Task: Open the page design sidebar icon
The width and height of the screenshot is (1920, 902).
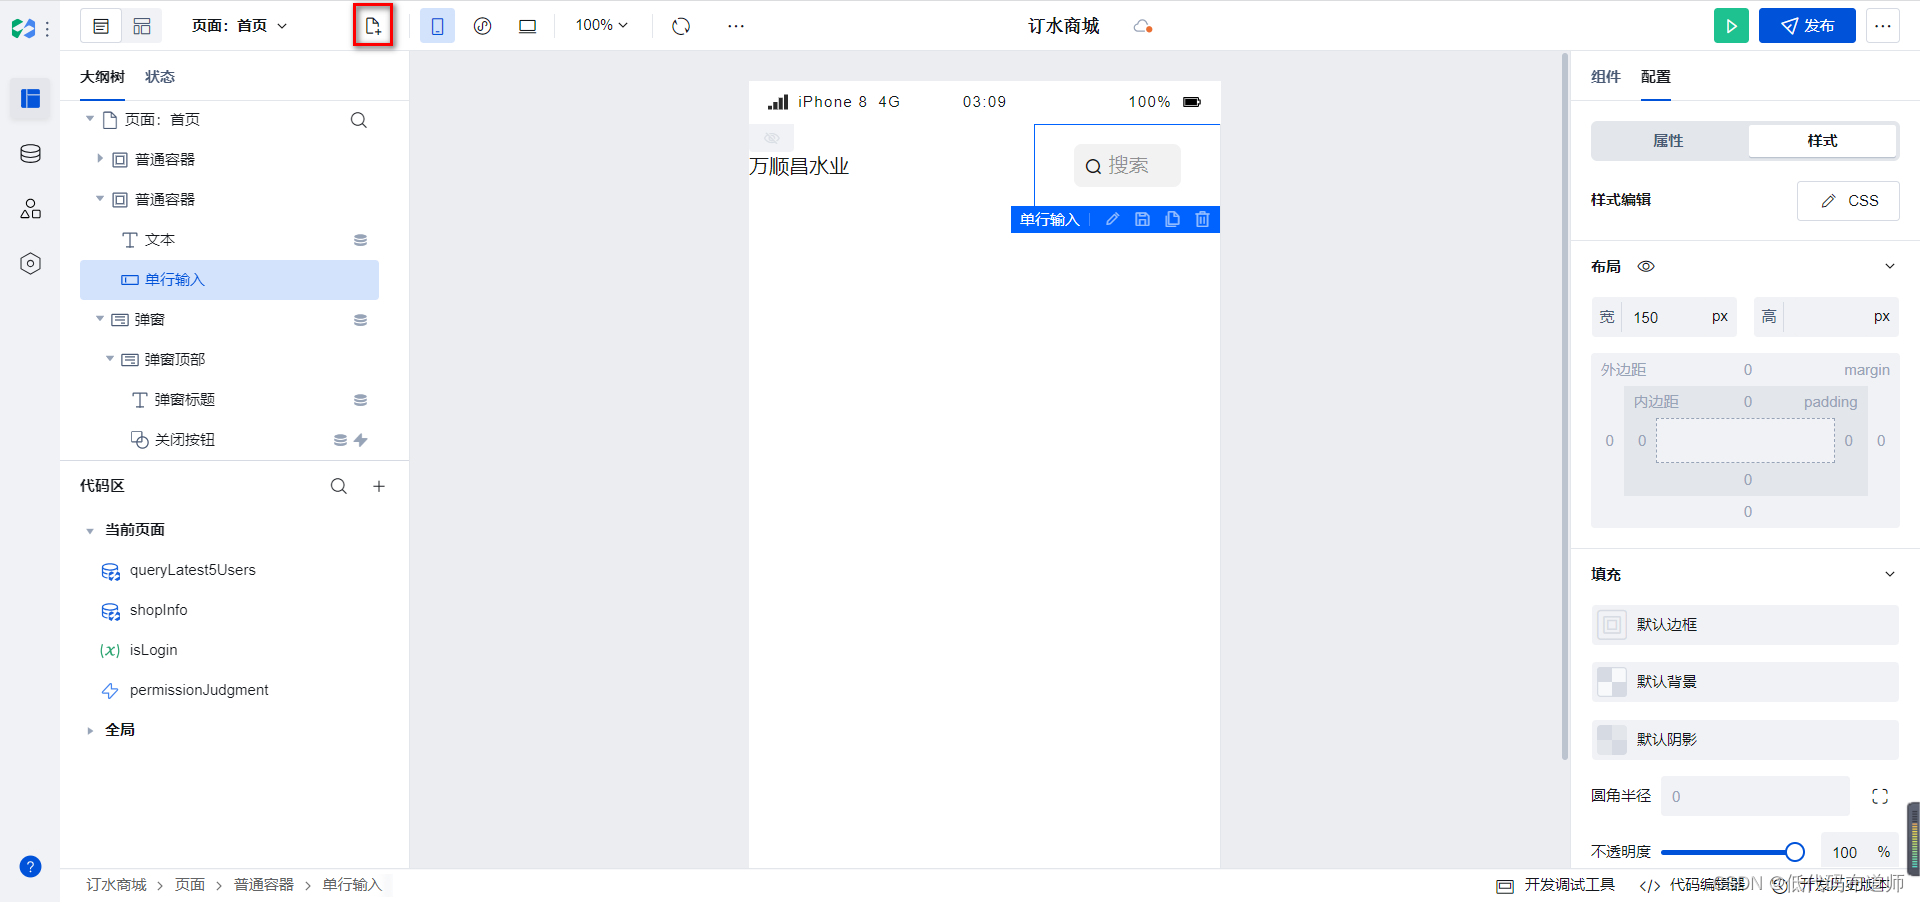Action: (x=30, y=98)
